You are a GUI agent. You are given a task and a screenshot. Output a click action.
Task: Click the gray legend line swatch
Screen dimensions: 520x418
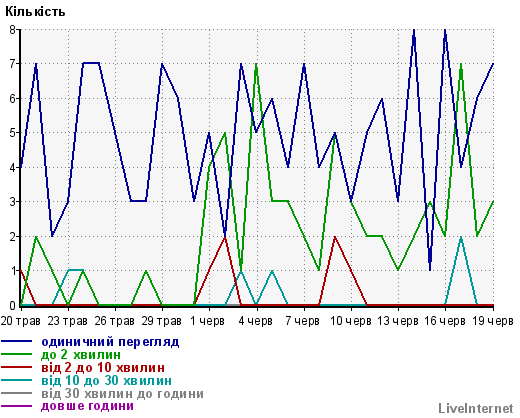point(17,393)
